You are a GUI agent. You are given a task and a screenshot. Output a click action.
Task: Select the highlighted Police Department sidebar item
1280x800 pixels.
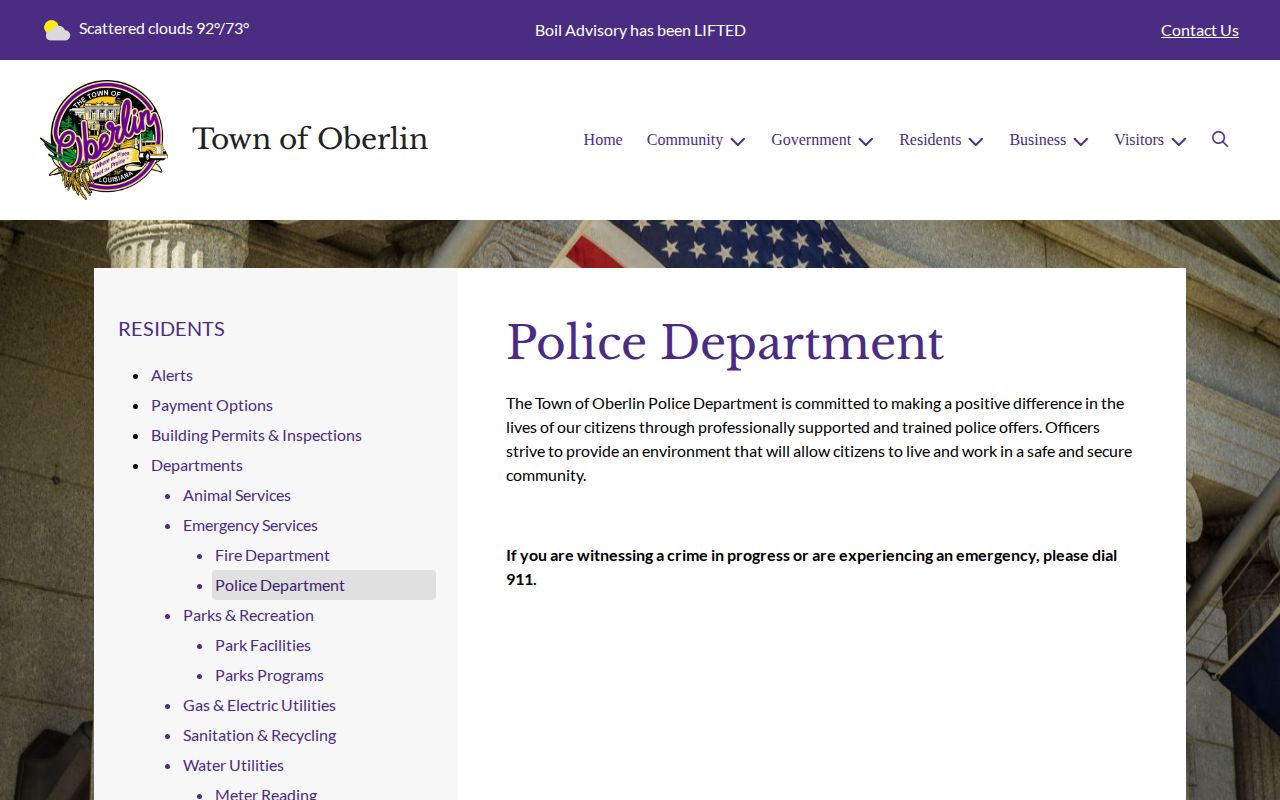(x=324, y=585)
